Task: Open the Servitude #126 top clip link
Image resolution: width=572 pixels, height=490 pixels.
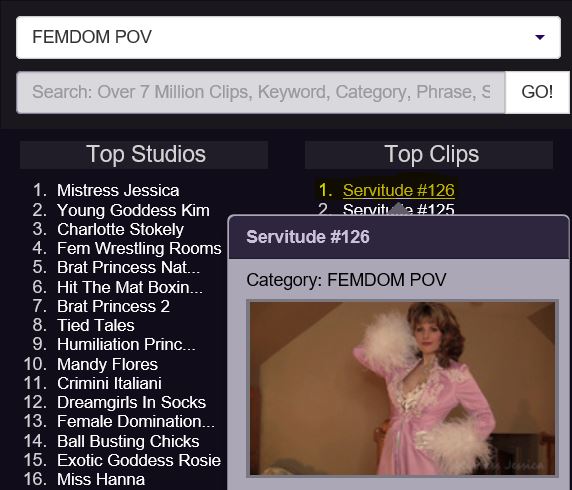Action: point(398,190)
